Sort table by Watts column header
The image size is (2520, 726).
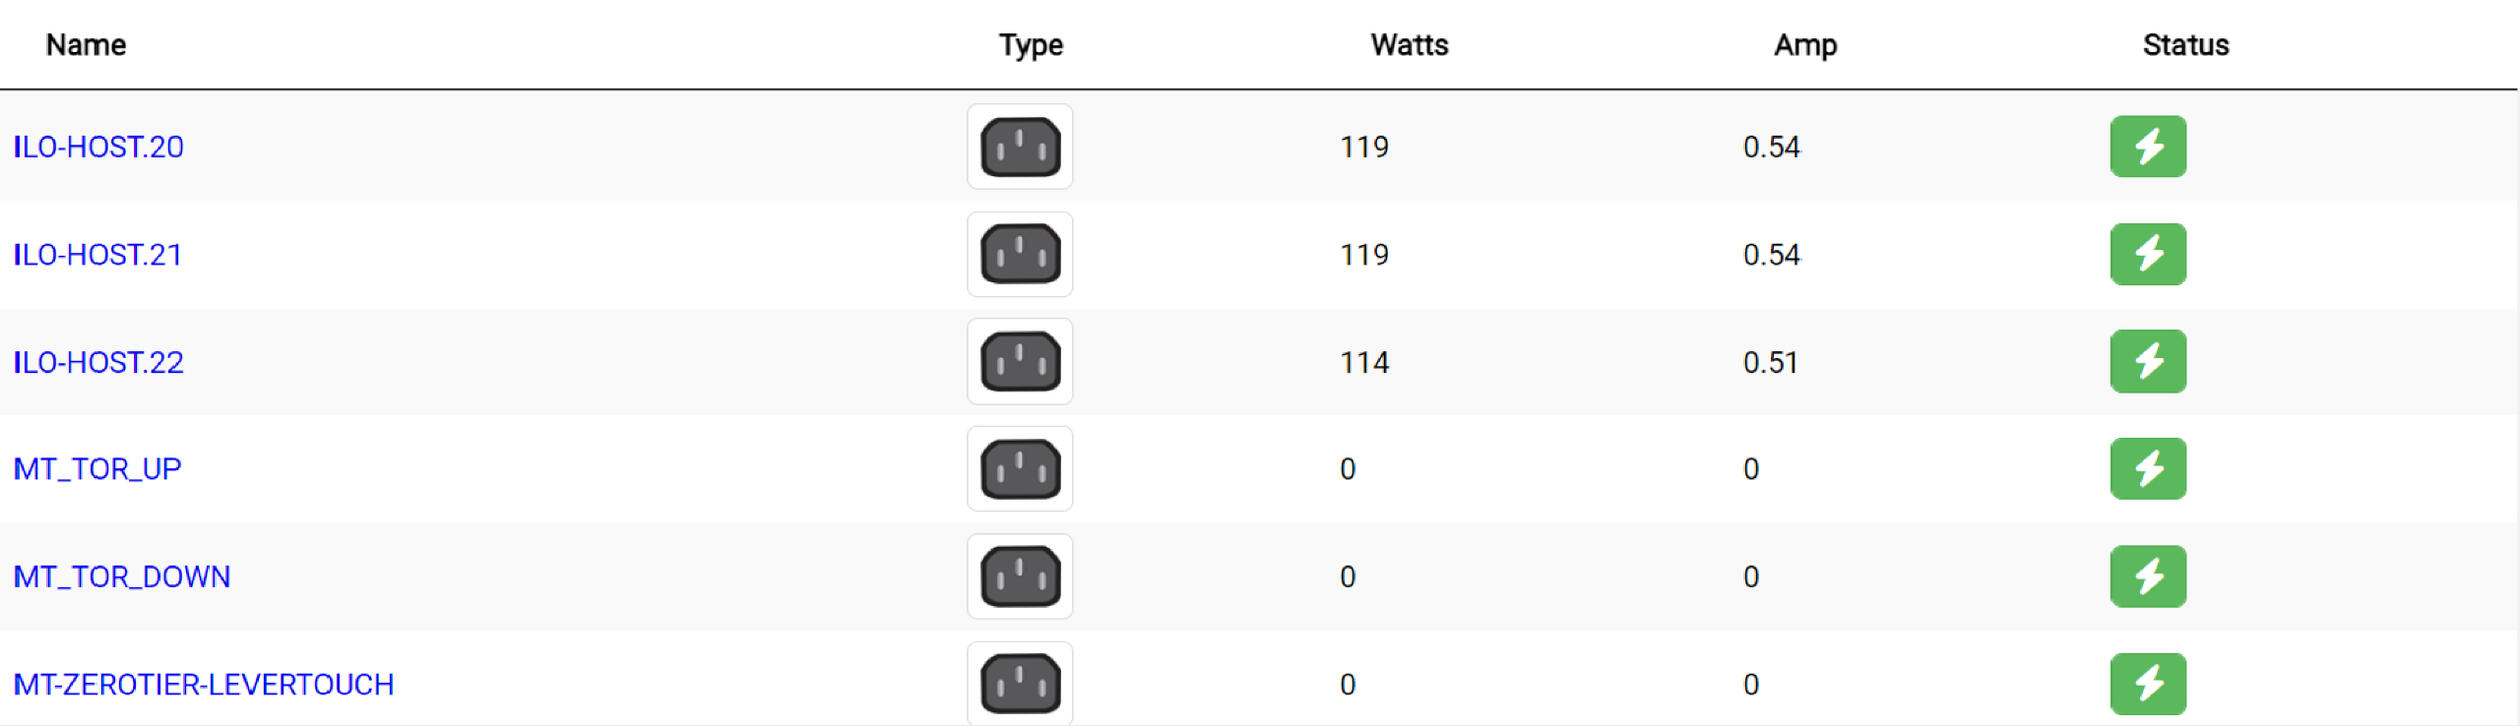pyautogui.click(x=1409, y=45)
